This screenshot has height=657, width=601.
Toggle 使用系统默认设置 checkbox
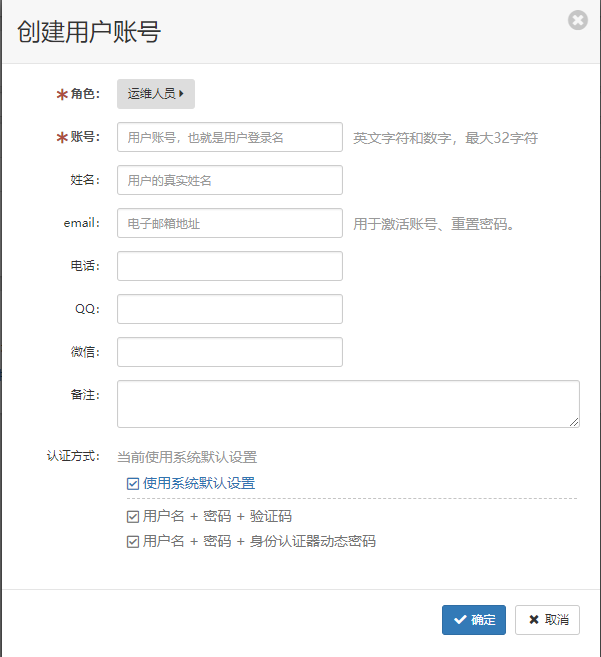[133, 484]
